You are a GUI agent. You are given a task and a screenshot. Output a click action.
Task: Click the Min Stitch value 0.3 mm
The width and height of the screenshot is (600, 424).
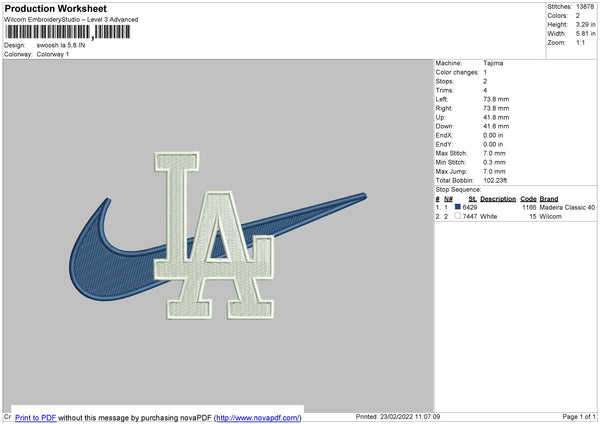click(494, 162)
